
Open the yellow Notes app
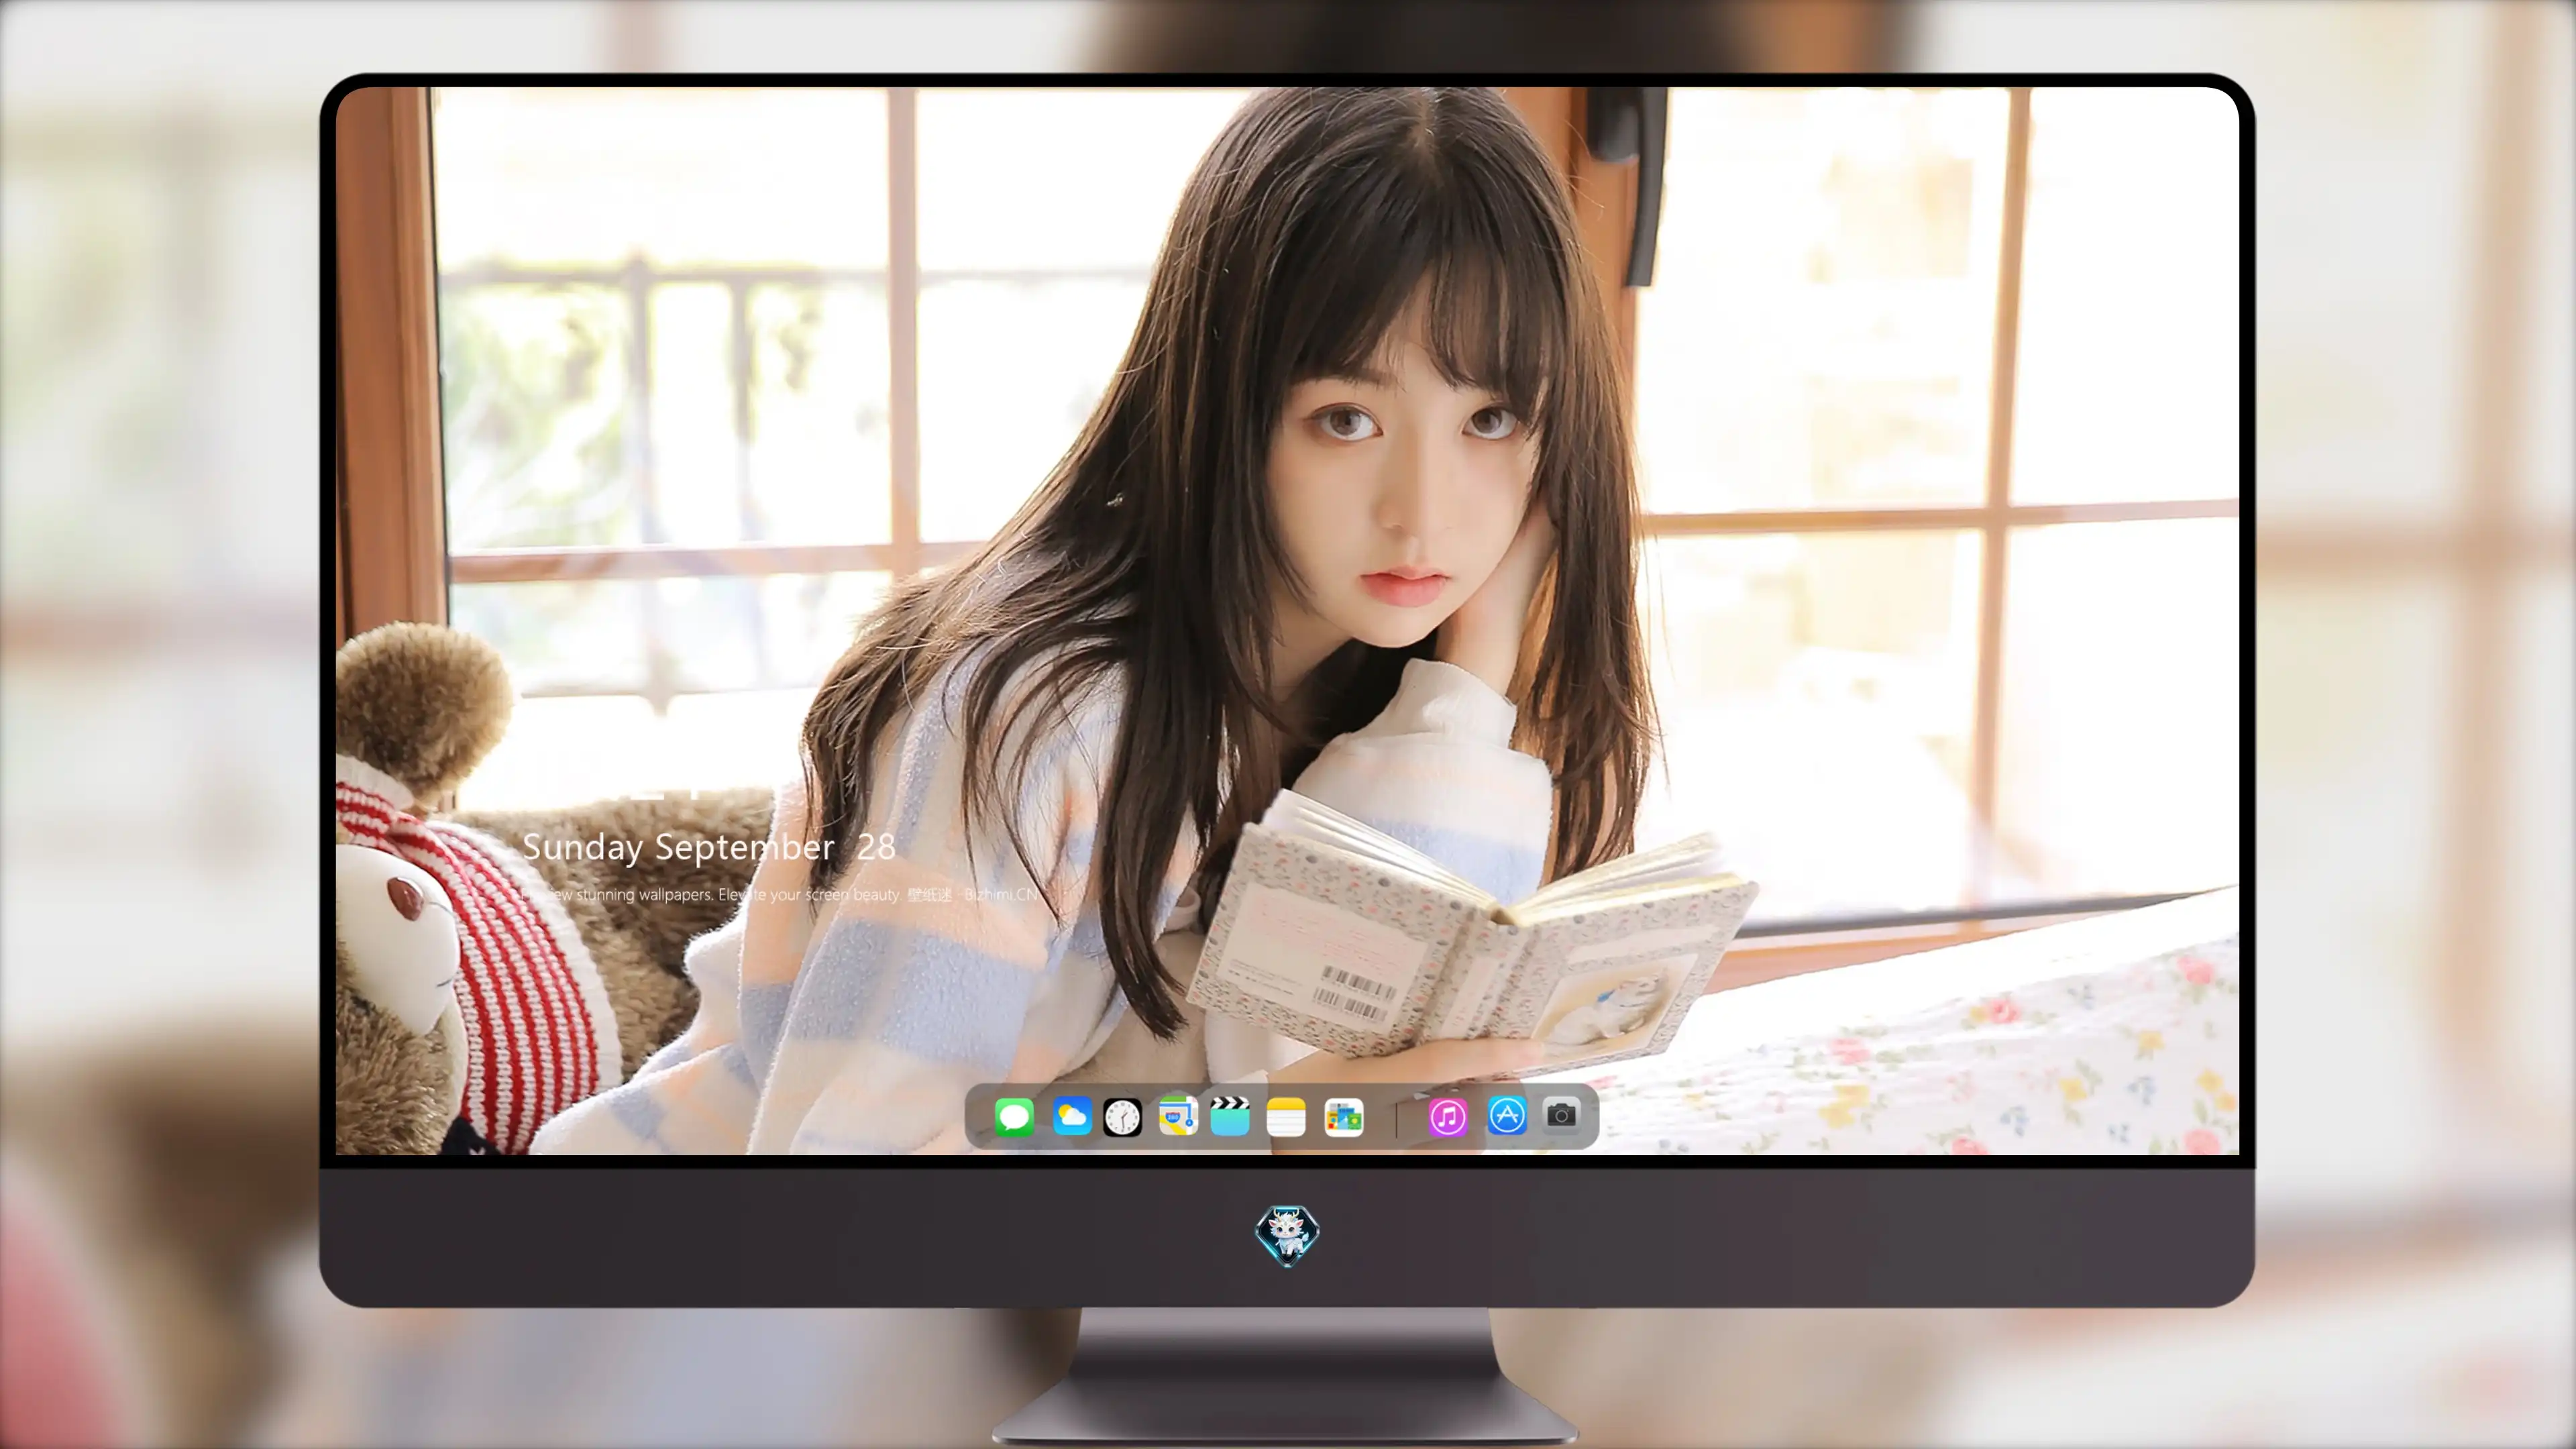tap(1286, 1117)
